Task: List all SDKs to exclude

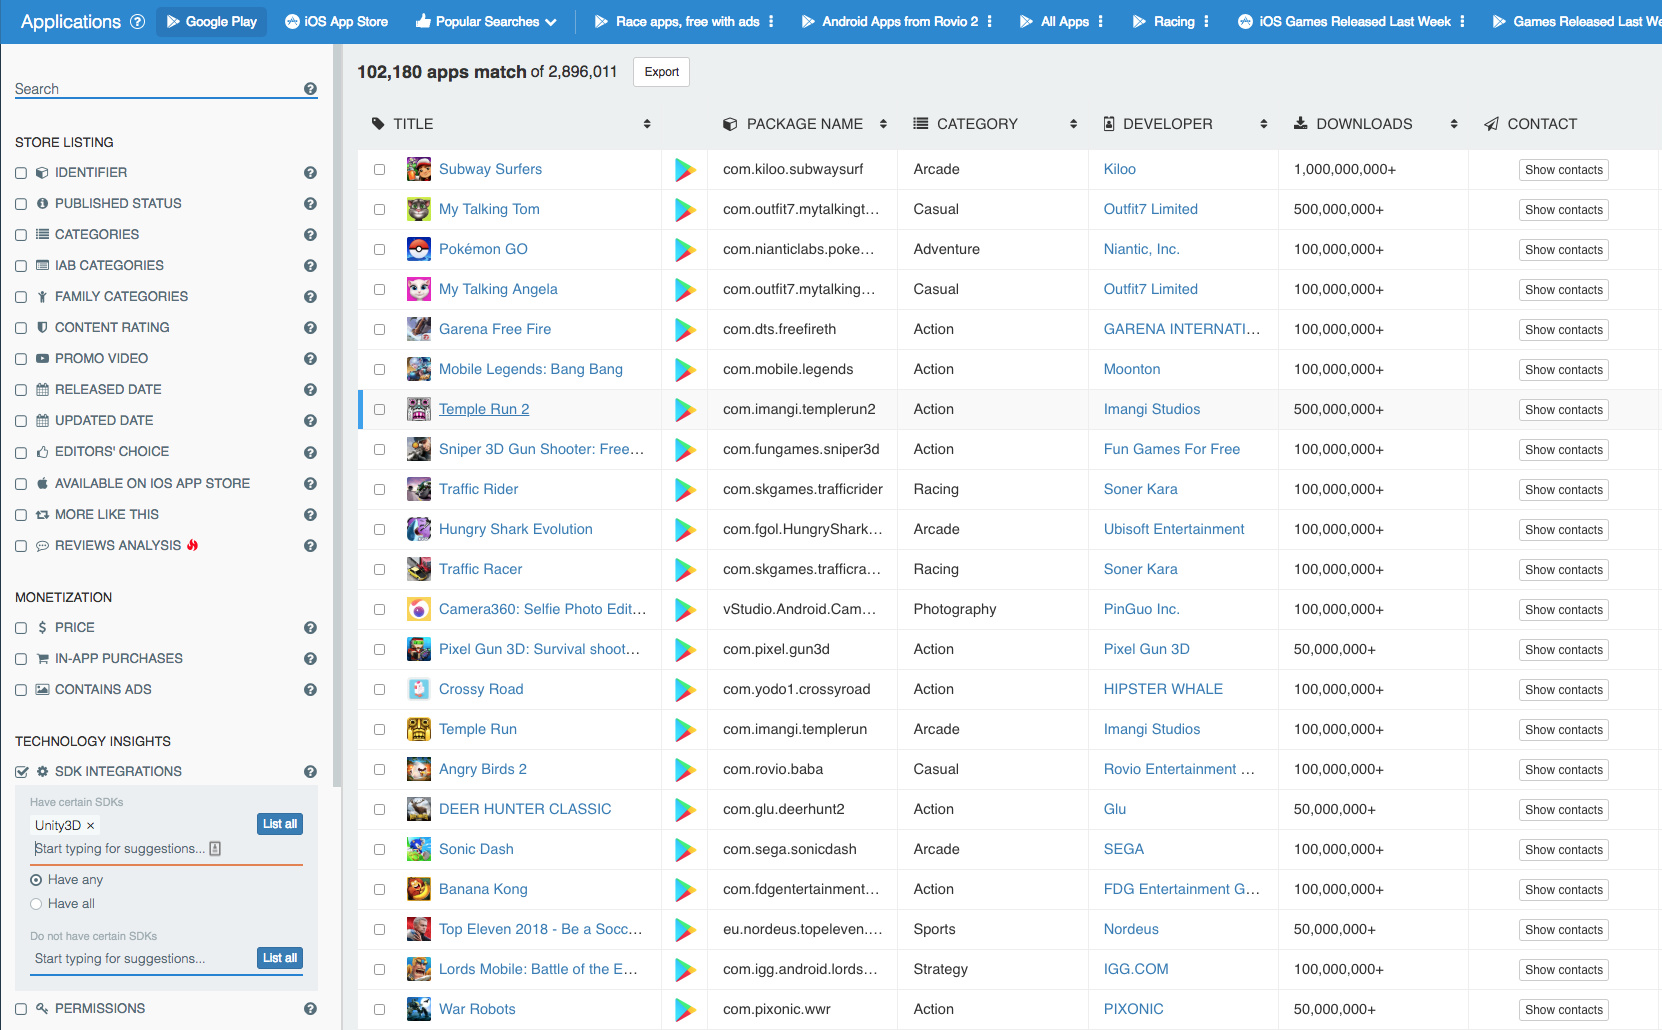Action: 280,958
